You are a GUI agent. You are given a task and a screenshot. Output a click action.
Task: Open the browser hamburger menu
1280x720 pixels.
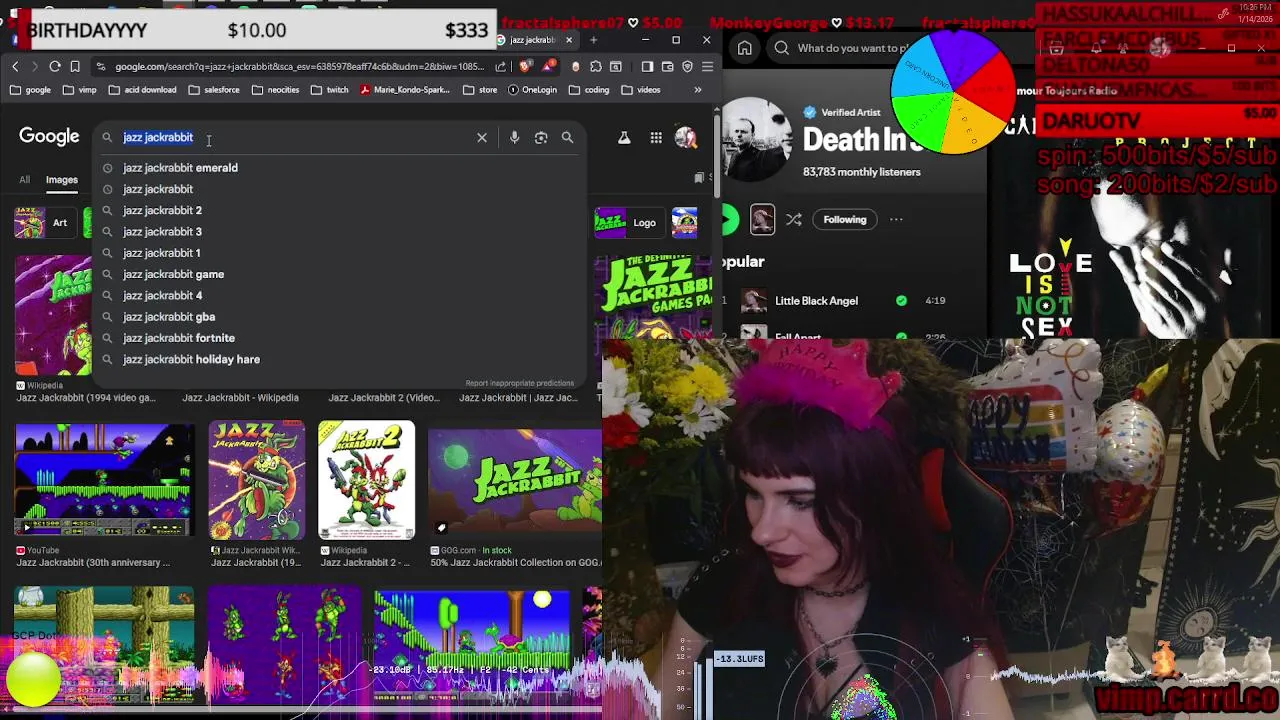pyautogui.click(x=707, y=67)
